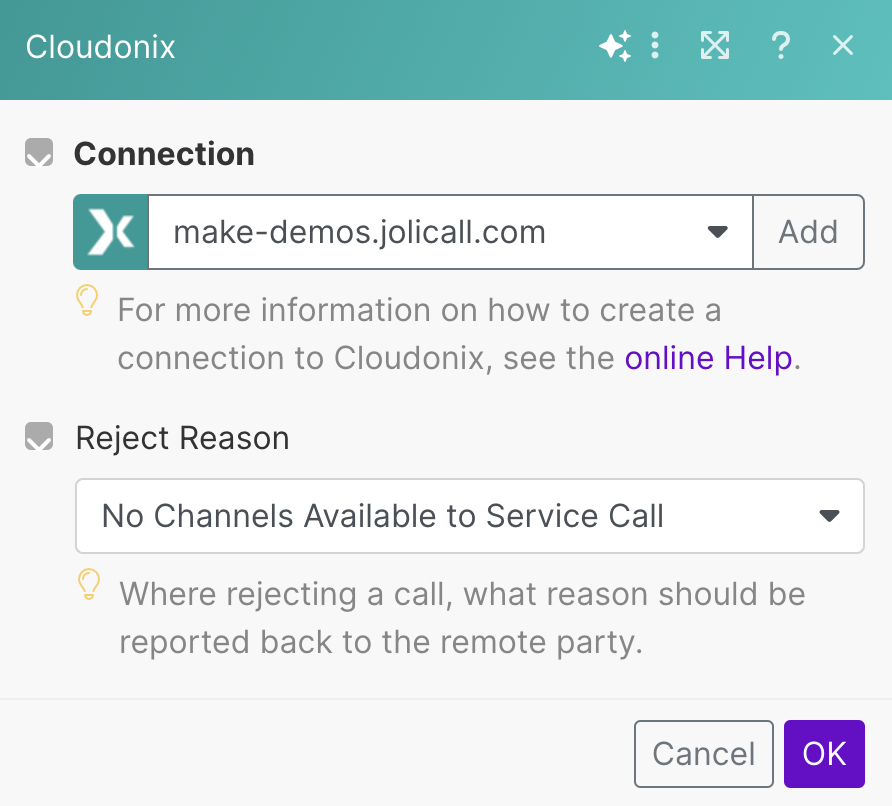Open help with the question mark icon

coord(781,46)
